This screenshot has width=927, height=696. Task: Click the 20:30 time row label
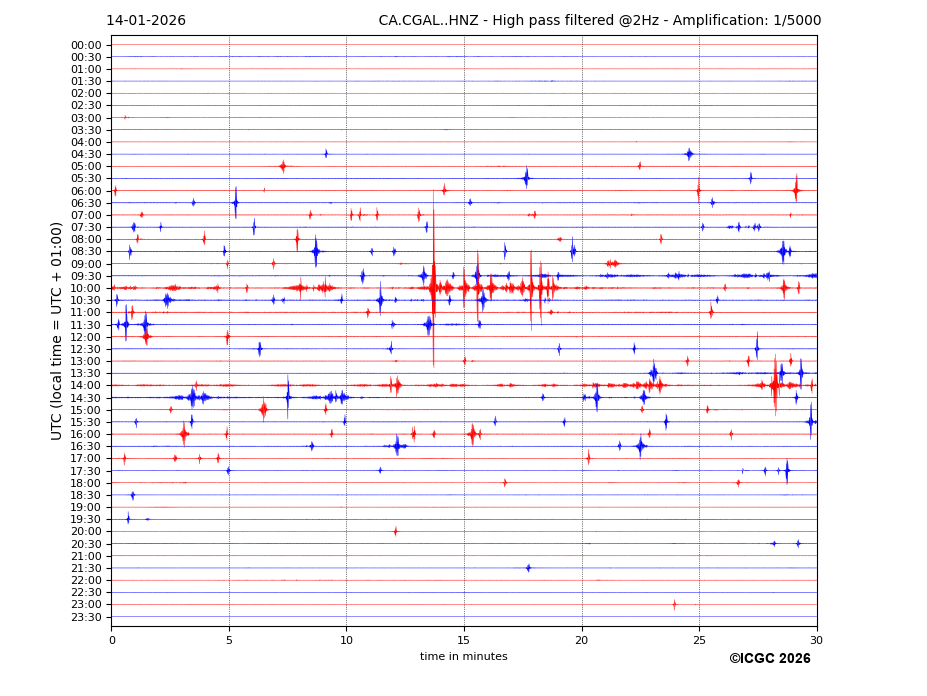click(85, 544)
